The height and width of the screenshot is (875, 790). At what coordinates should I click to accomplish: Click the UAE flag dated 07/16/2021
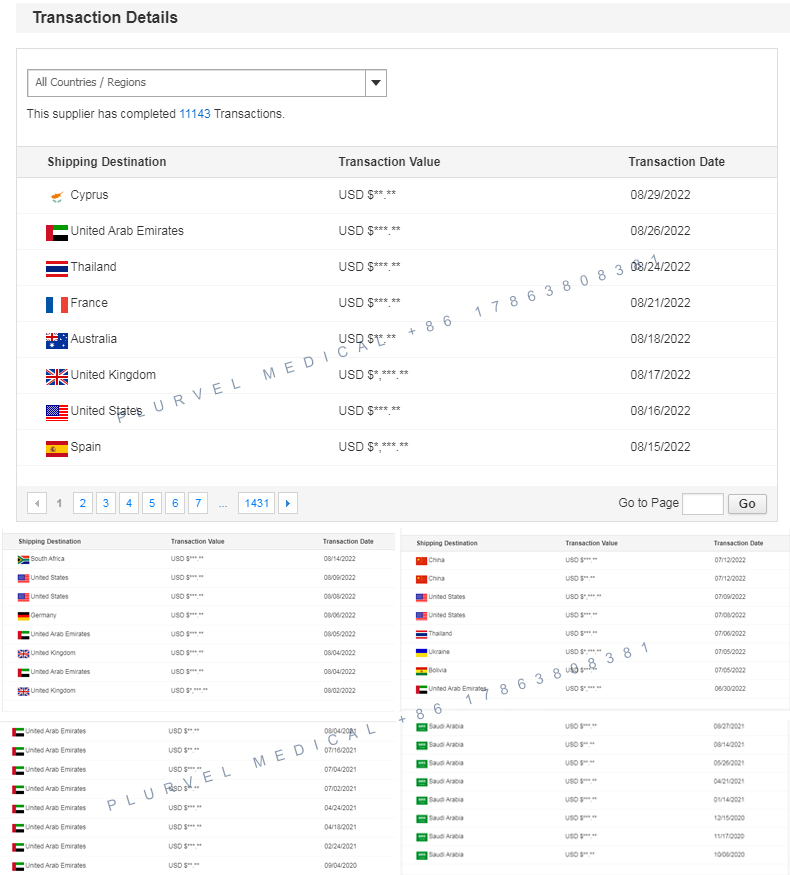pos(18,752)
